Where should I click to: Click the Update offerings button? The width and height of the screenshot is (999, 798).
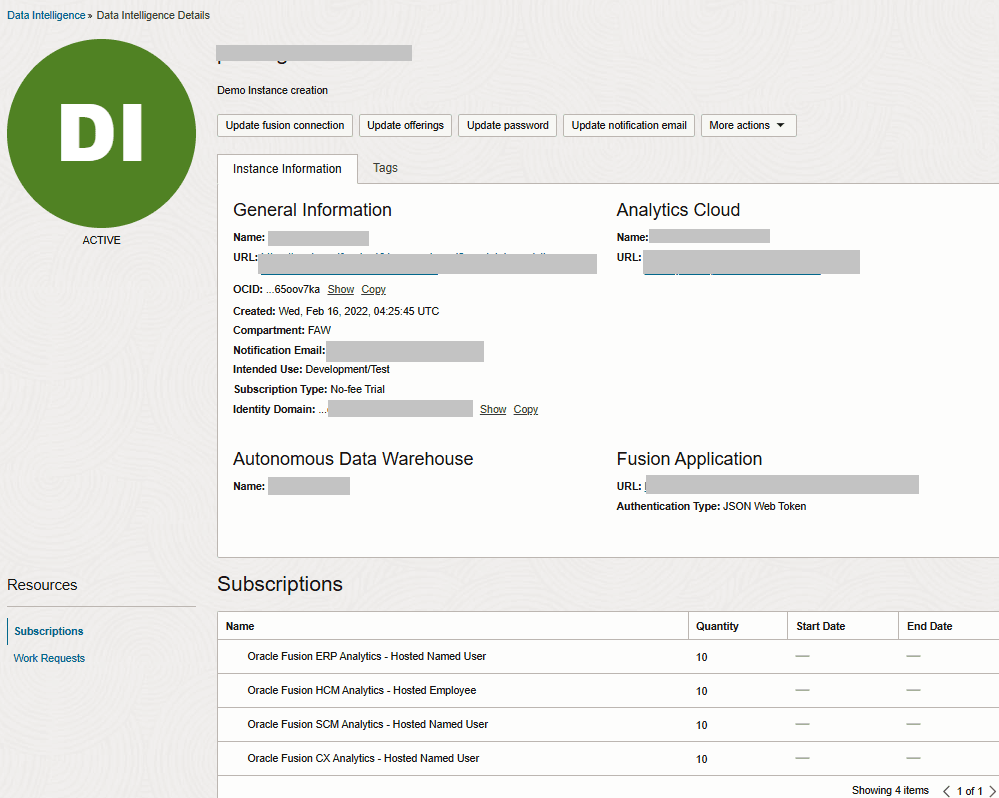point(405,125)
